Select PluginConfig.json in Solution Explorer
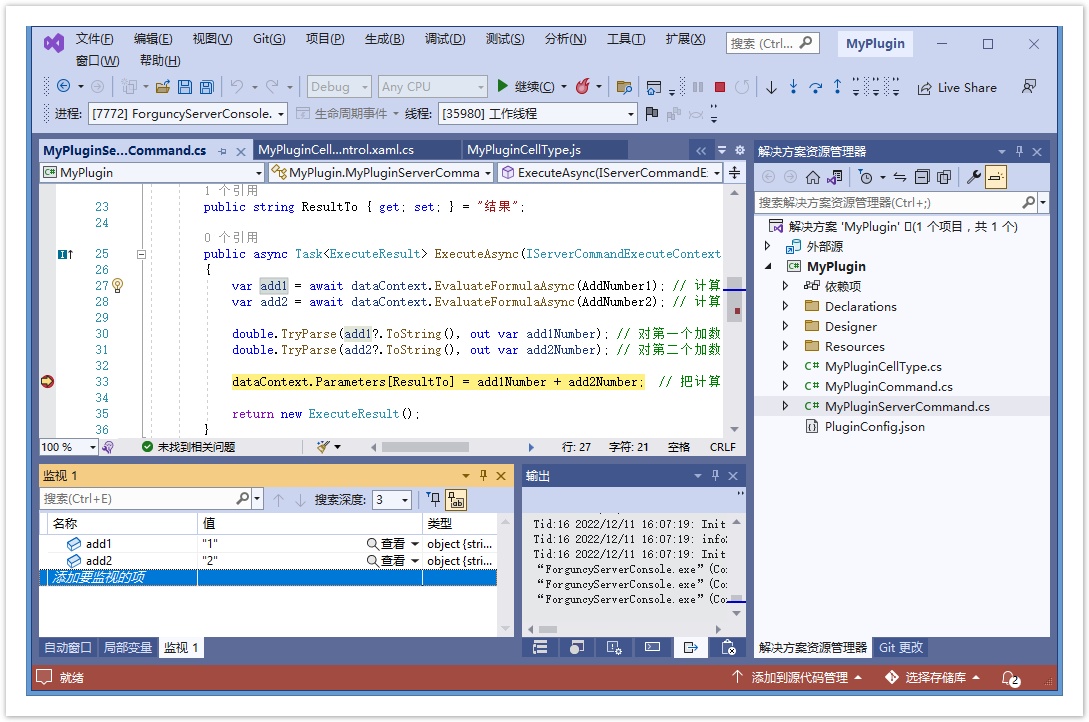The image size is (1089, 722). pyautogui.click(x=874, y=427)
